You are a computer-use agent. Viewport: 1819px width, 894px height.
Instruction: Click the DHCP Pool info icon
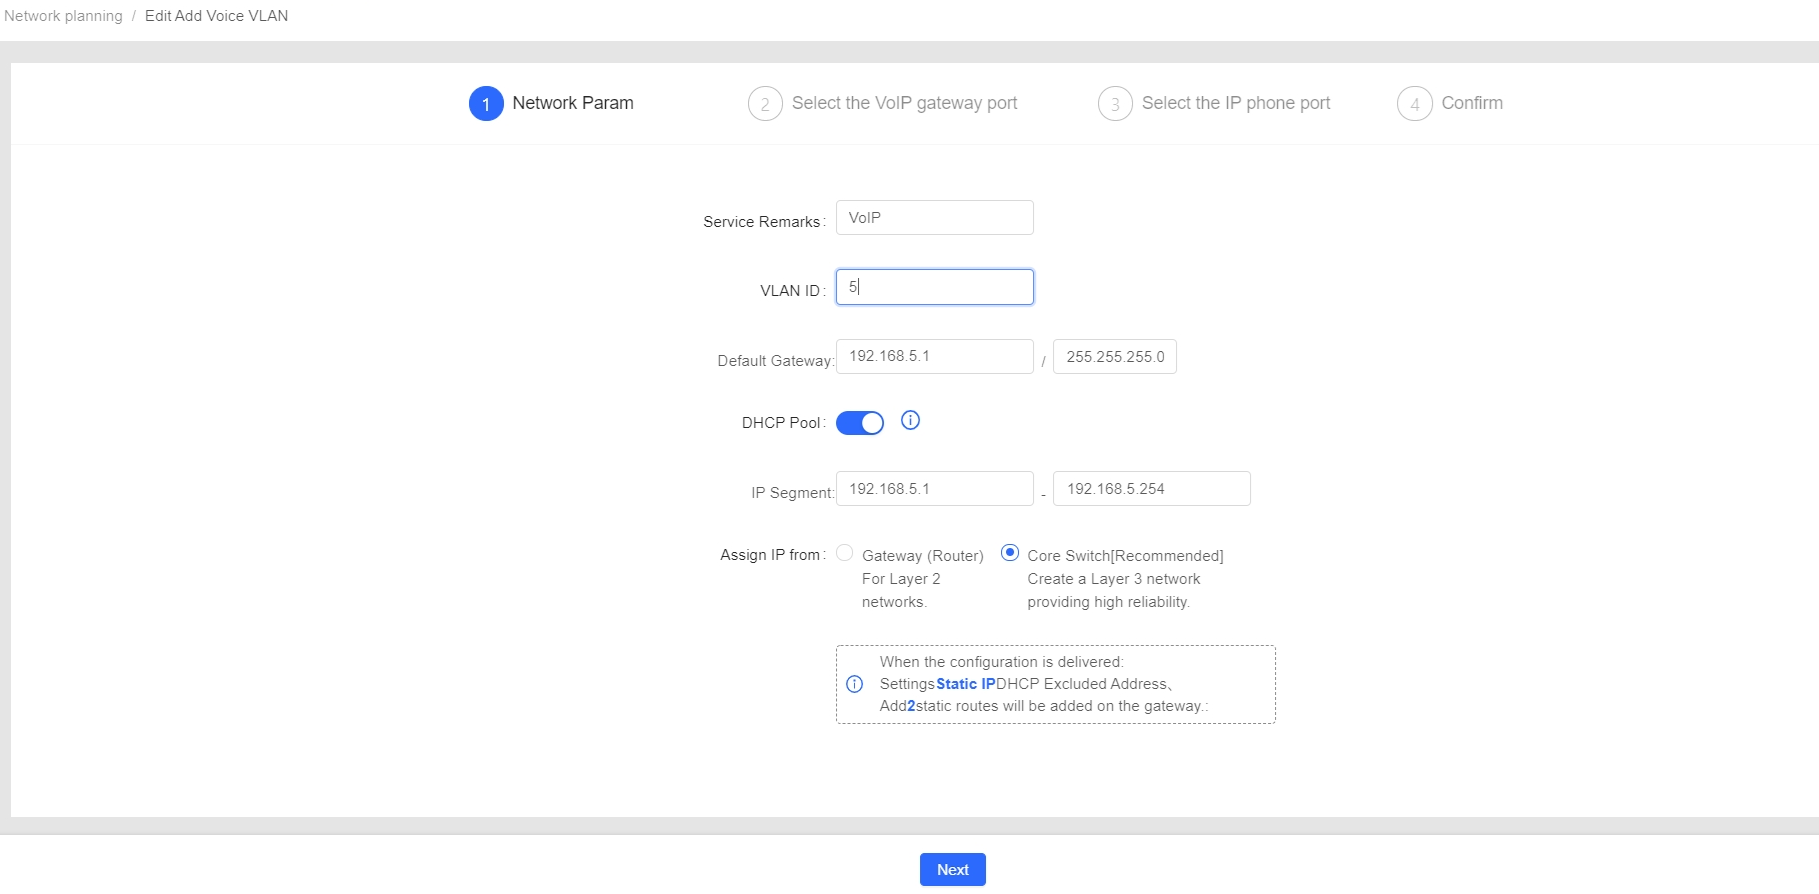(910, 420)
